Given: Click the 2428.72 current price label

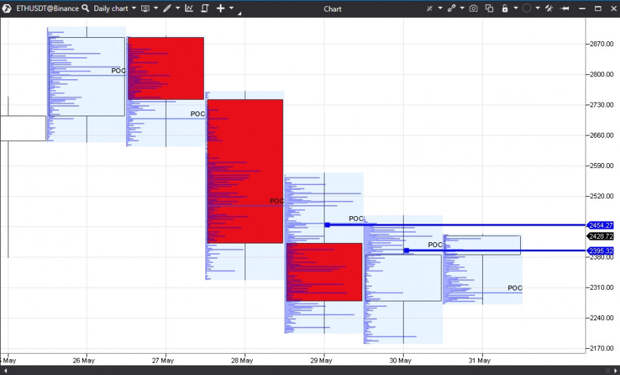Looking at the screenshot, I should click(600, 237).
